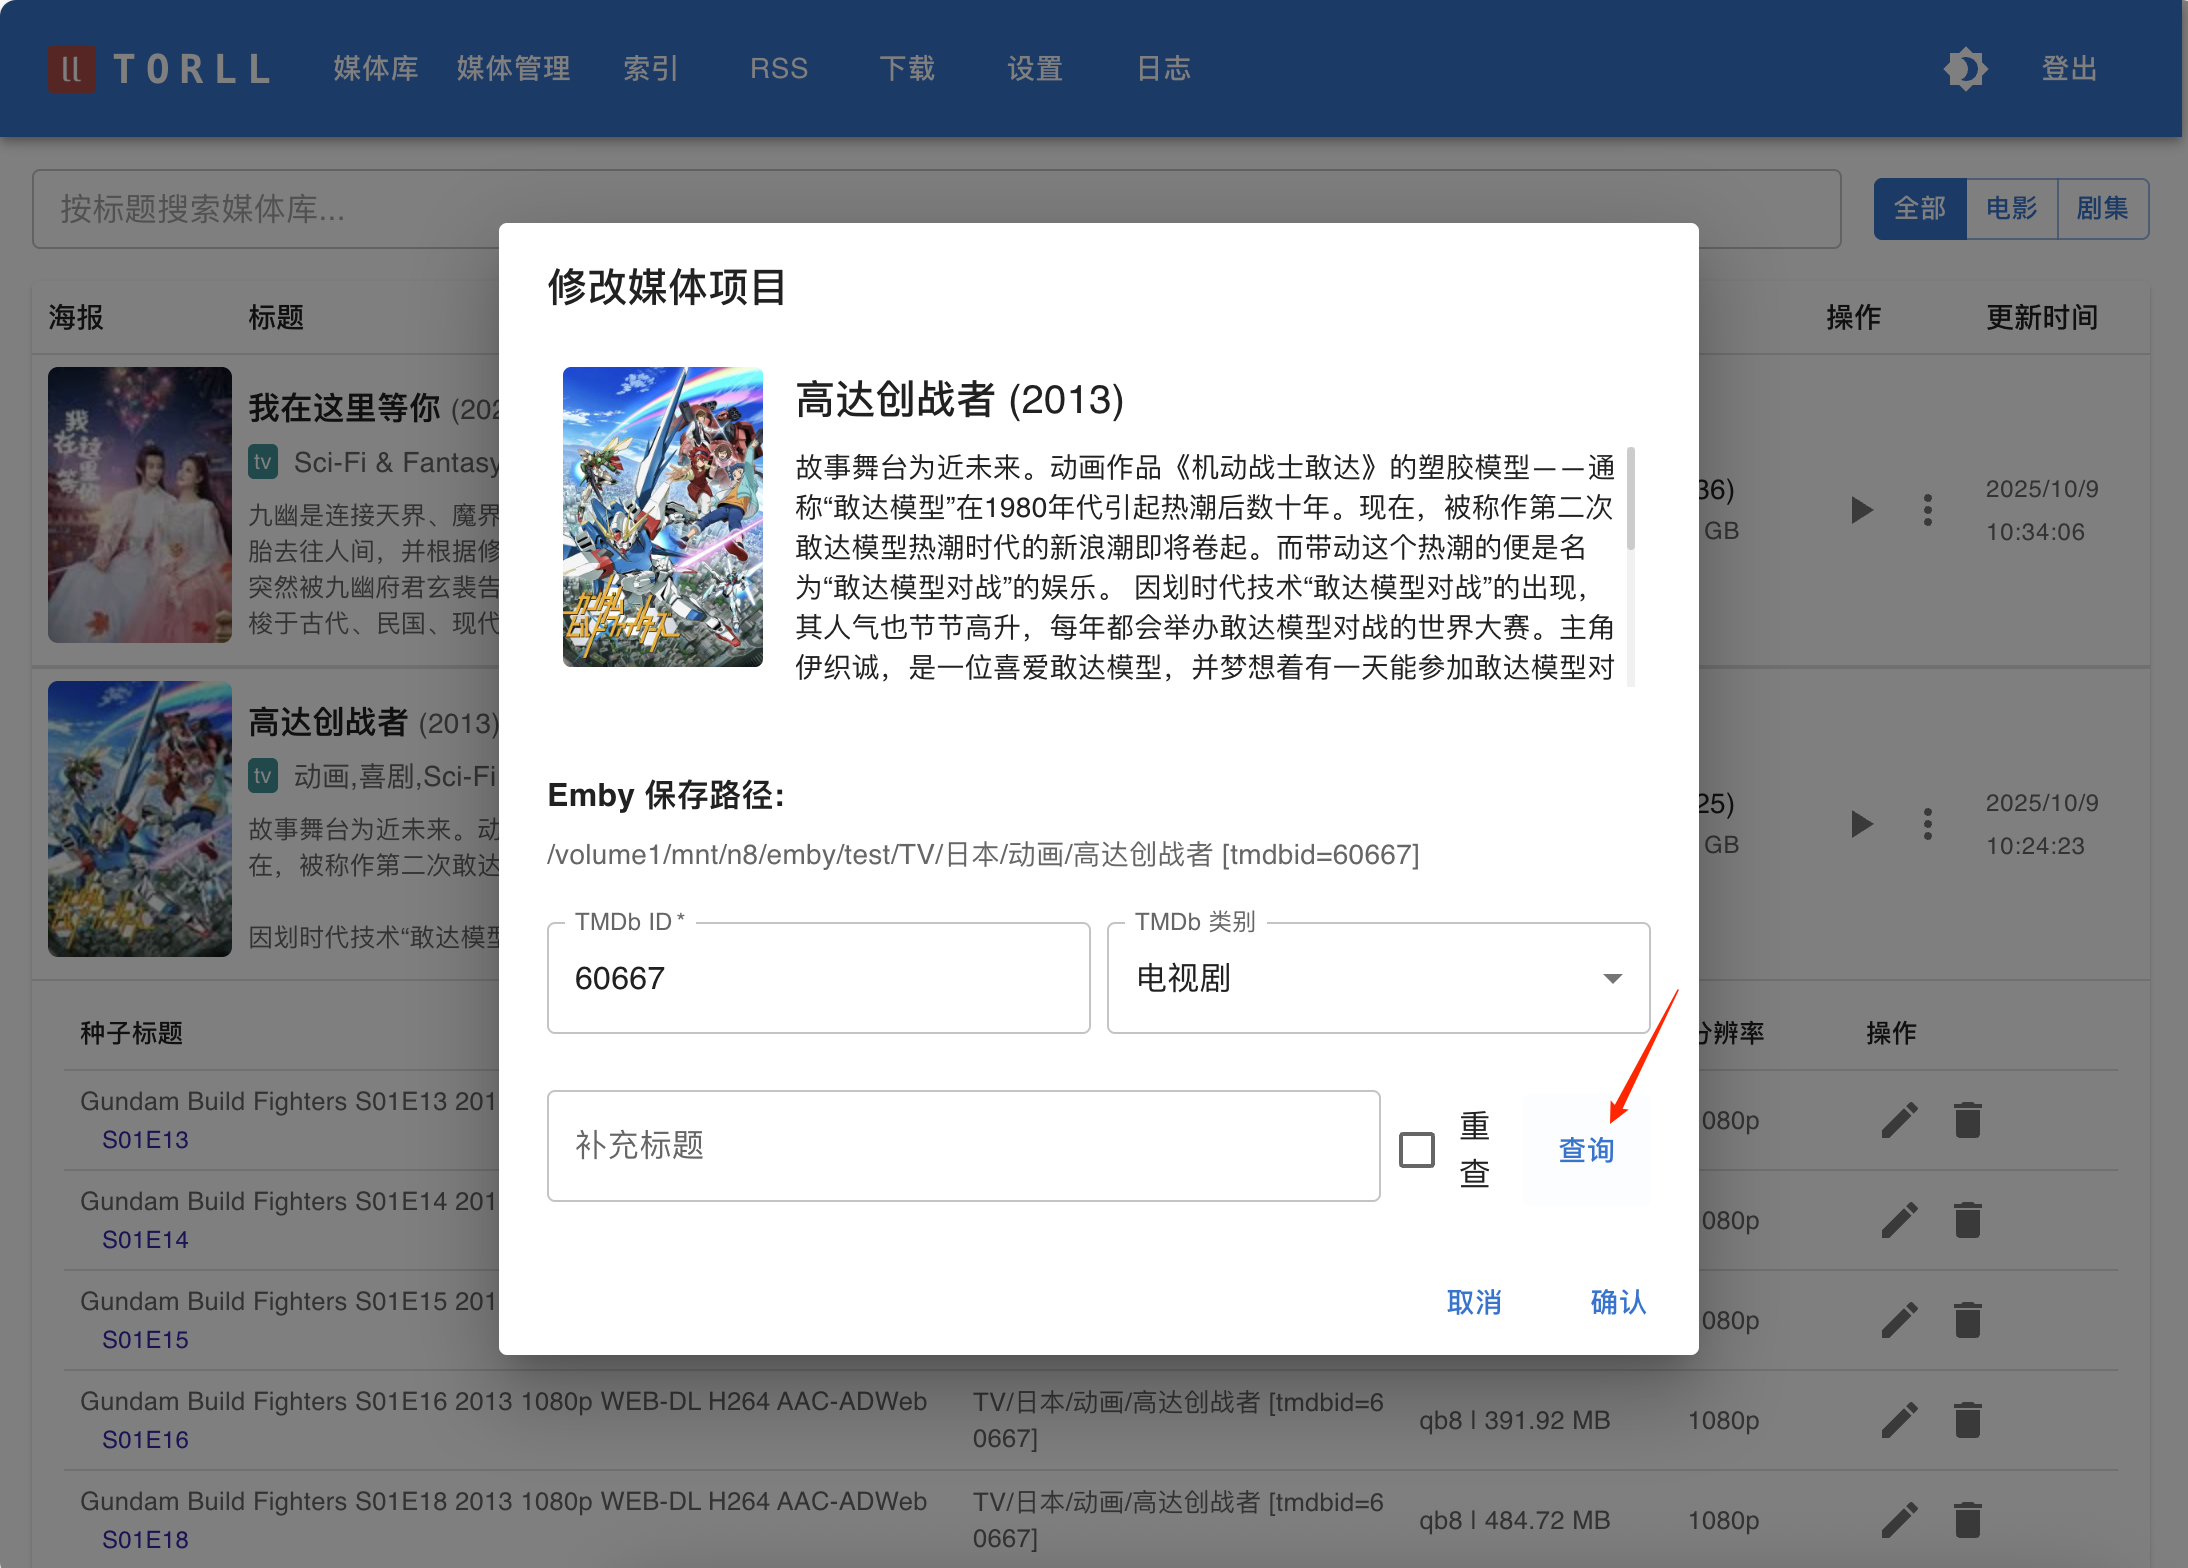Enable the 重查 checkbox
Image resolution: width=2188 pixels, height=1568 pixels.
(1416, 1151)
